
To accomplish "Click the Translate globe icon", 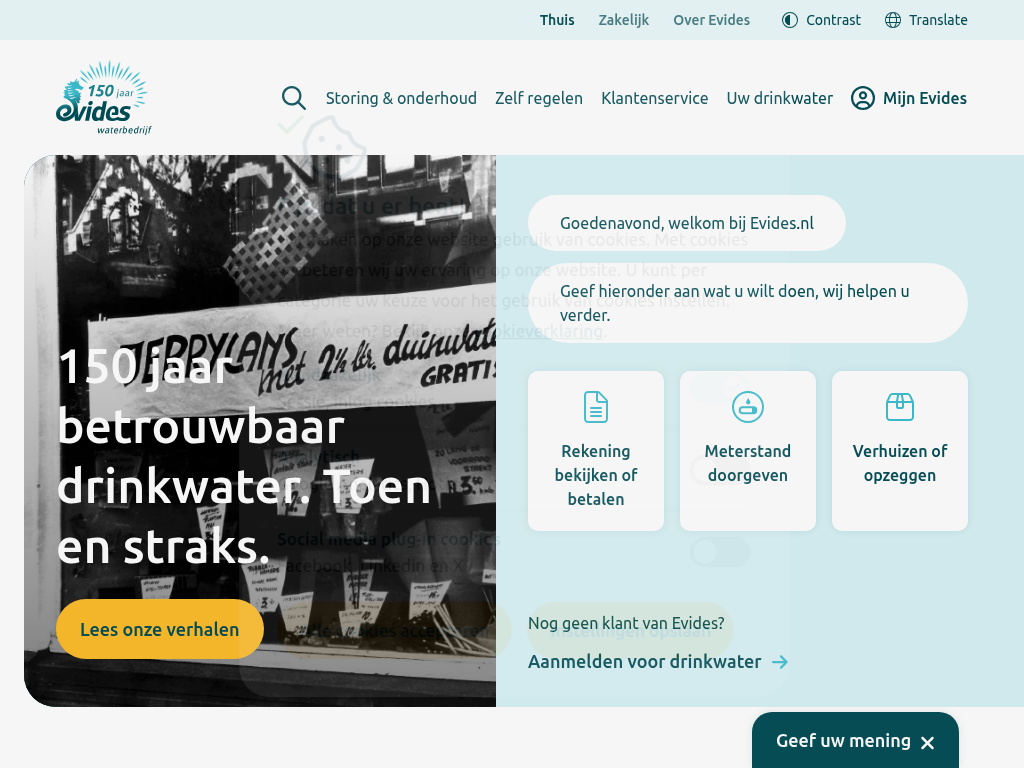I will click(893, 20).
